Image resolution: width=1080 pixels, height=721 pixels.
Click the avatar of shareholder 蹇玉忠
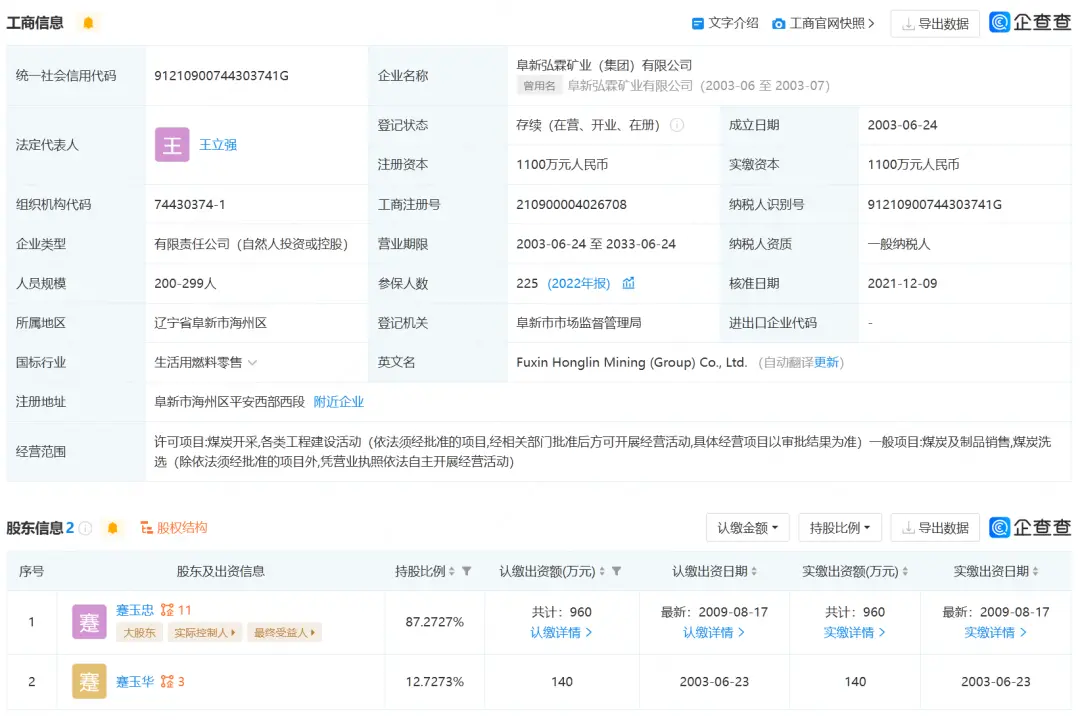[x=89, y=622]
